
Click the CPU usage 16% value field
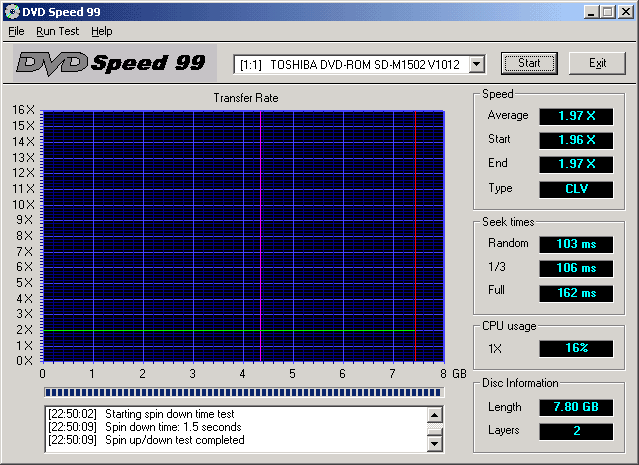576,348
